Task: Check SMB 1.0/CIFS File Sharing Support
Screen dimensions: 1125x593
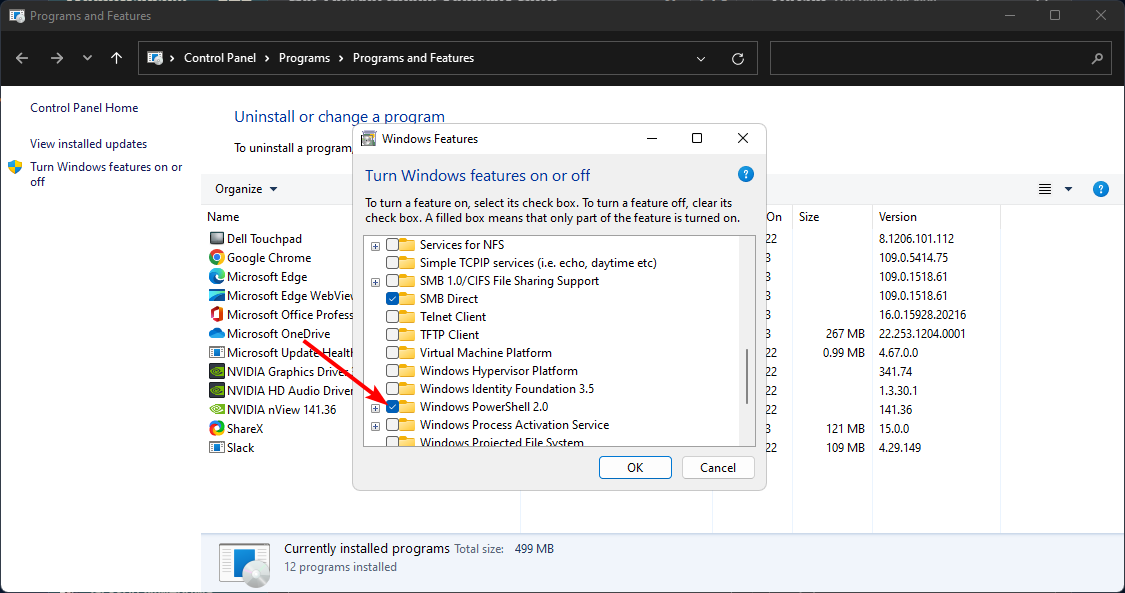Action: coord(392,280)
